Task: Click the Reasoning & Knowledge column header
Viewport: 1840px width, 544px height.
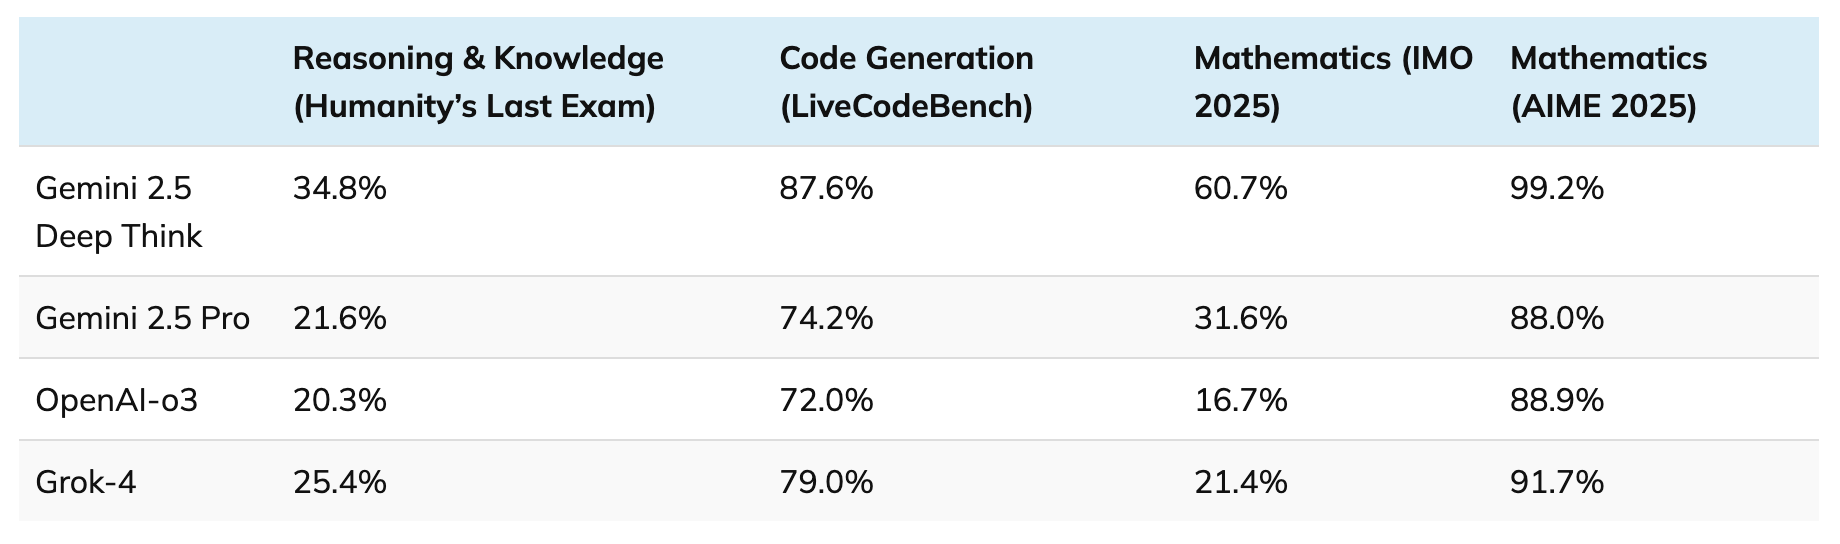Action: tap(477, 82)
